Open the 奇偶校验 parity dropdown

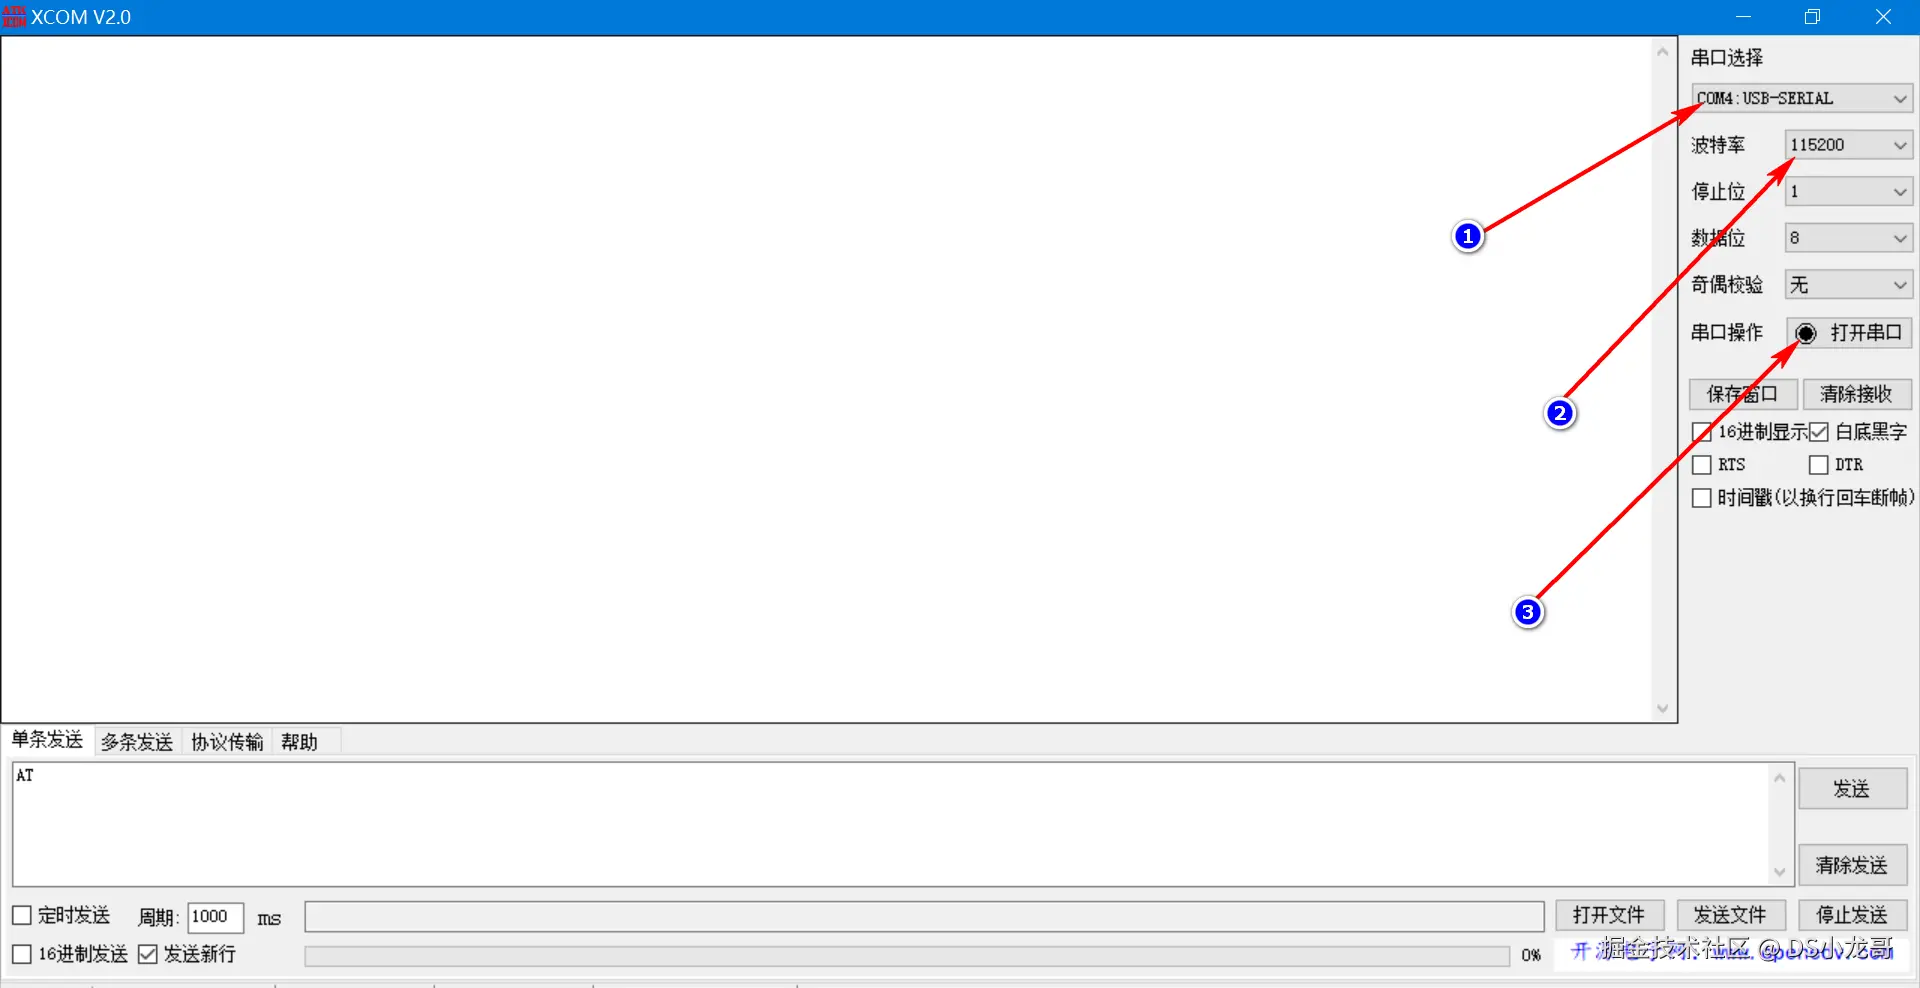[1849, 285]
